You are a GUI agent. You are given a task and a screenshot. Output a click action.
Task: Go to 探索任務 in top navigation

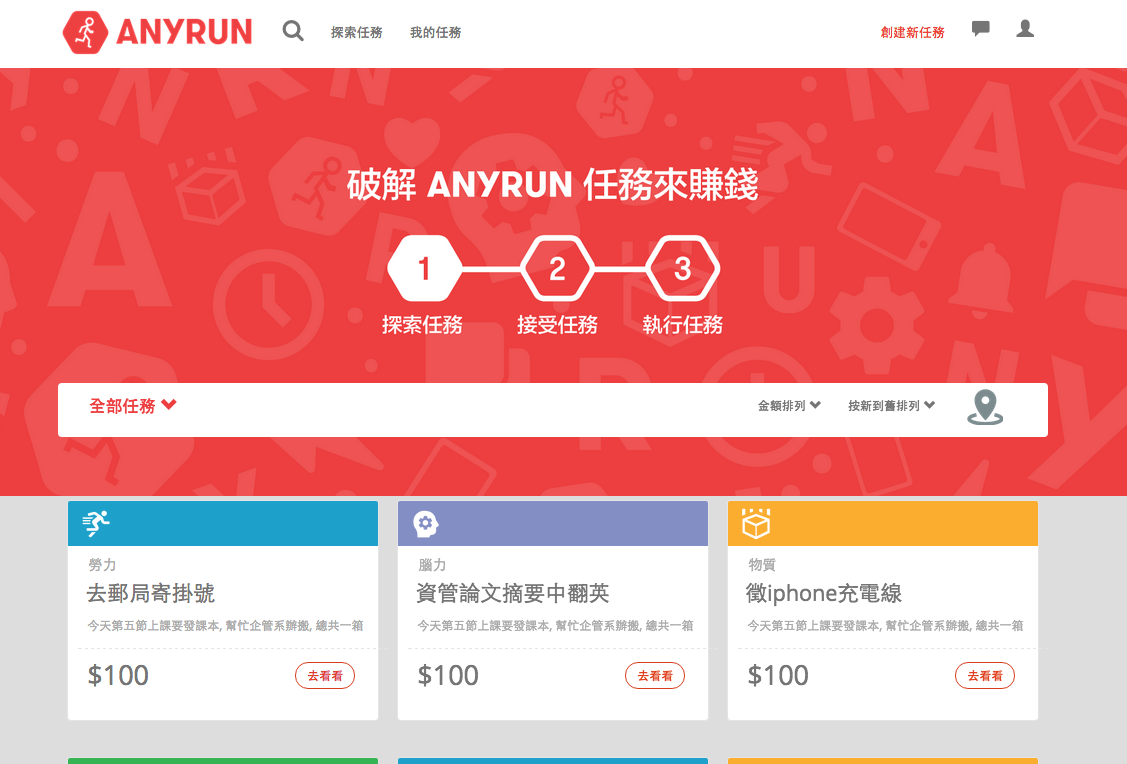356,32
